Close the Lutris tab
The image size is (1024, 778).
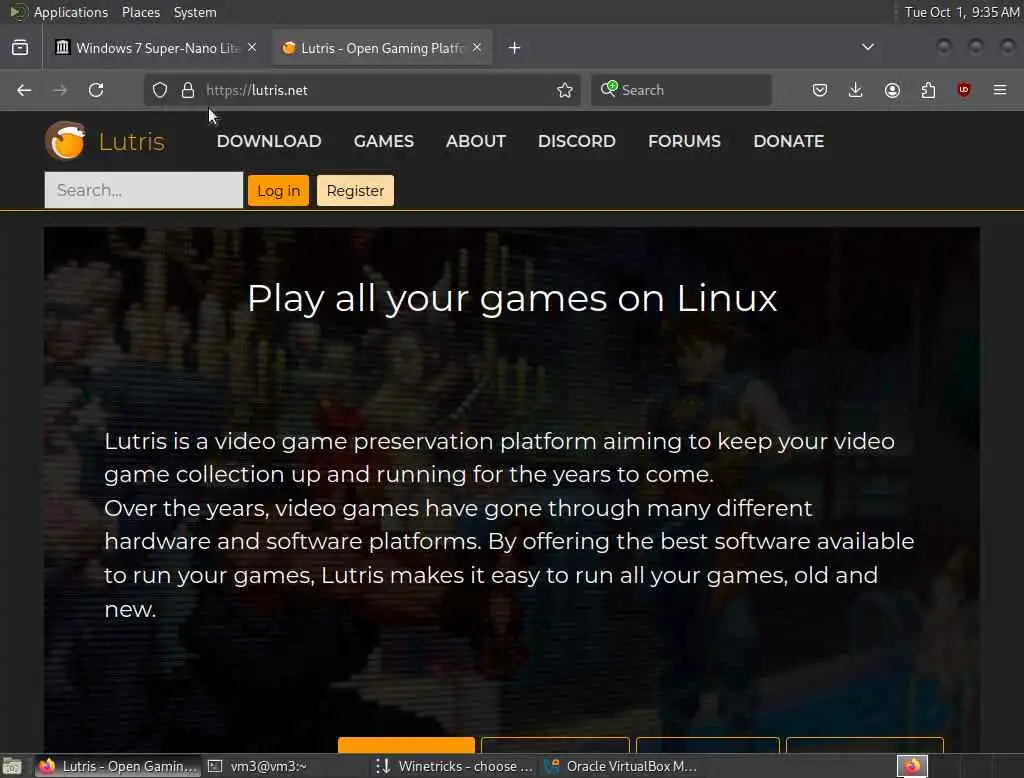[477, 47]
